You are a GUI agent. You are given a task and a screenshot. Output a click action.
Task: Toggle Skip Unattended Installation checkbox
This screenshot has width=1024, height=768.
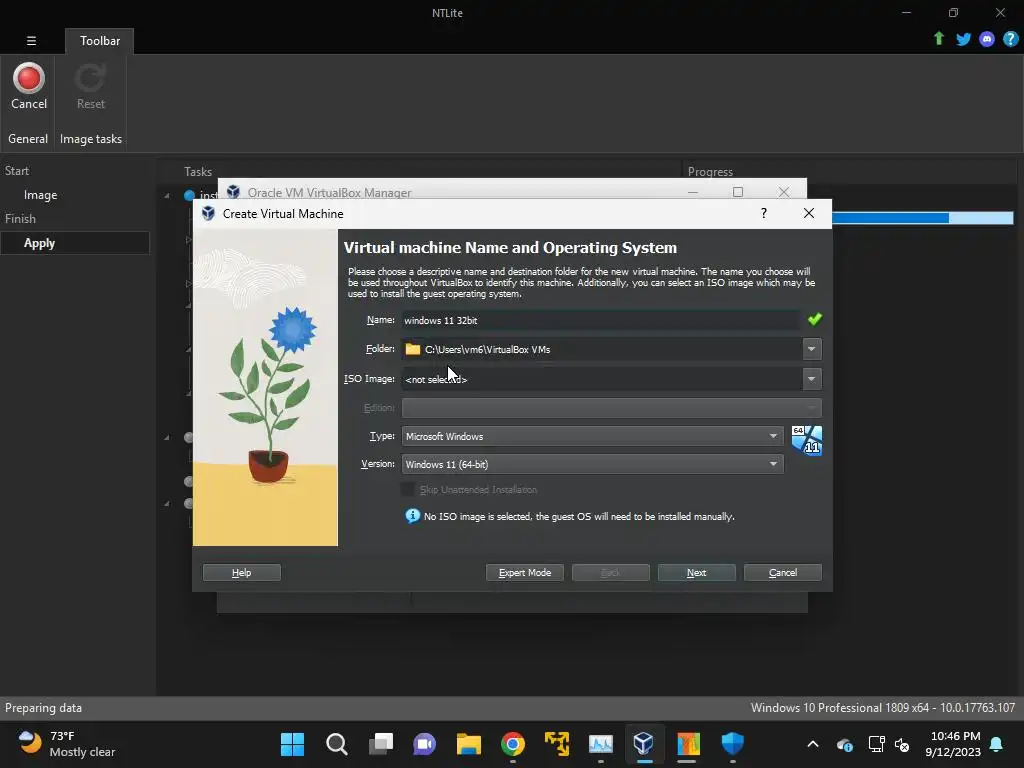coord(408,489)
